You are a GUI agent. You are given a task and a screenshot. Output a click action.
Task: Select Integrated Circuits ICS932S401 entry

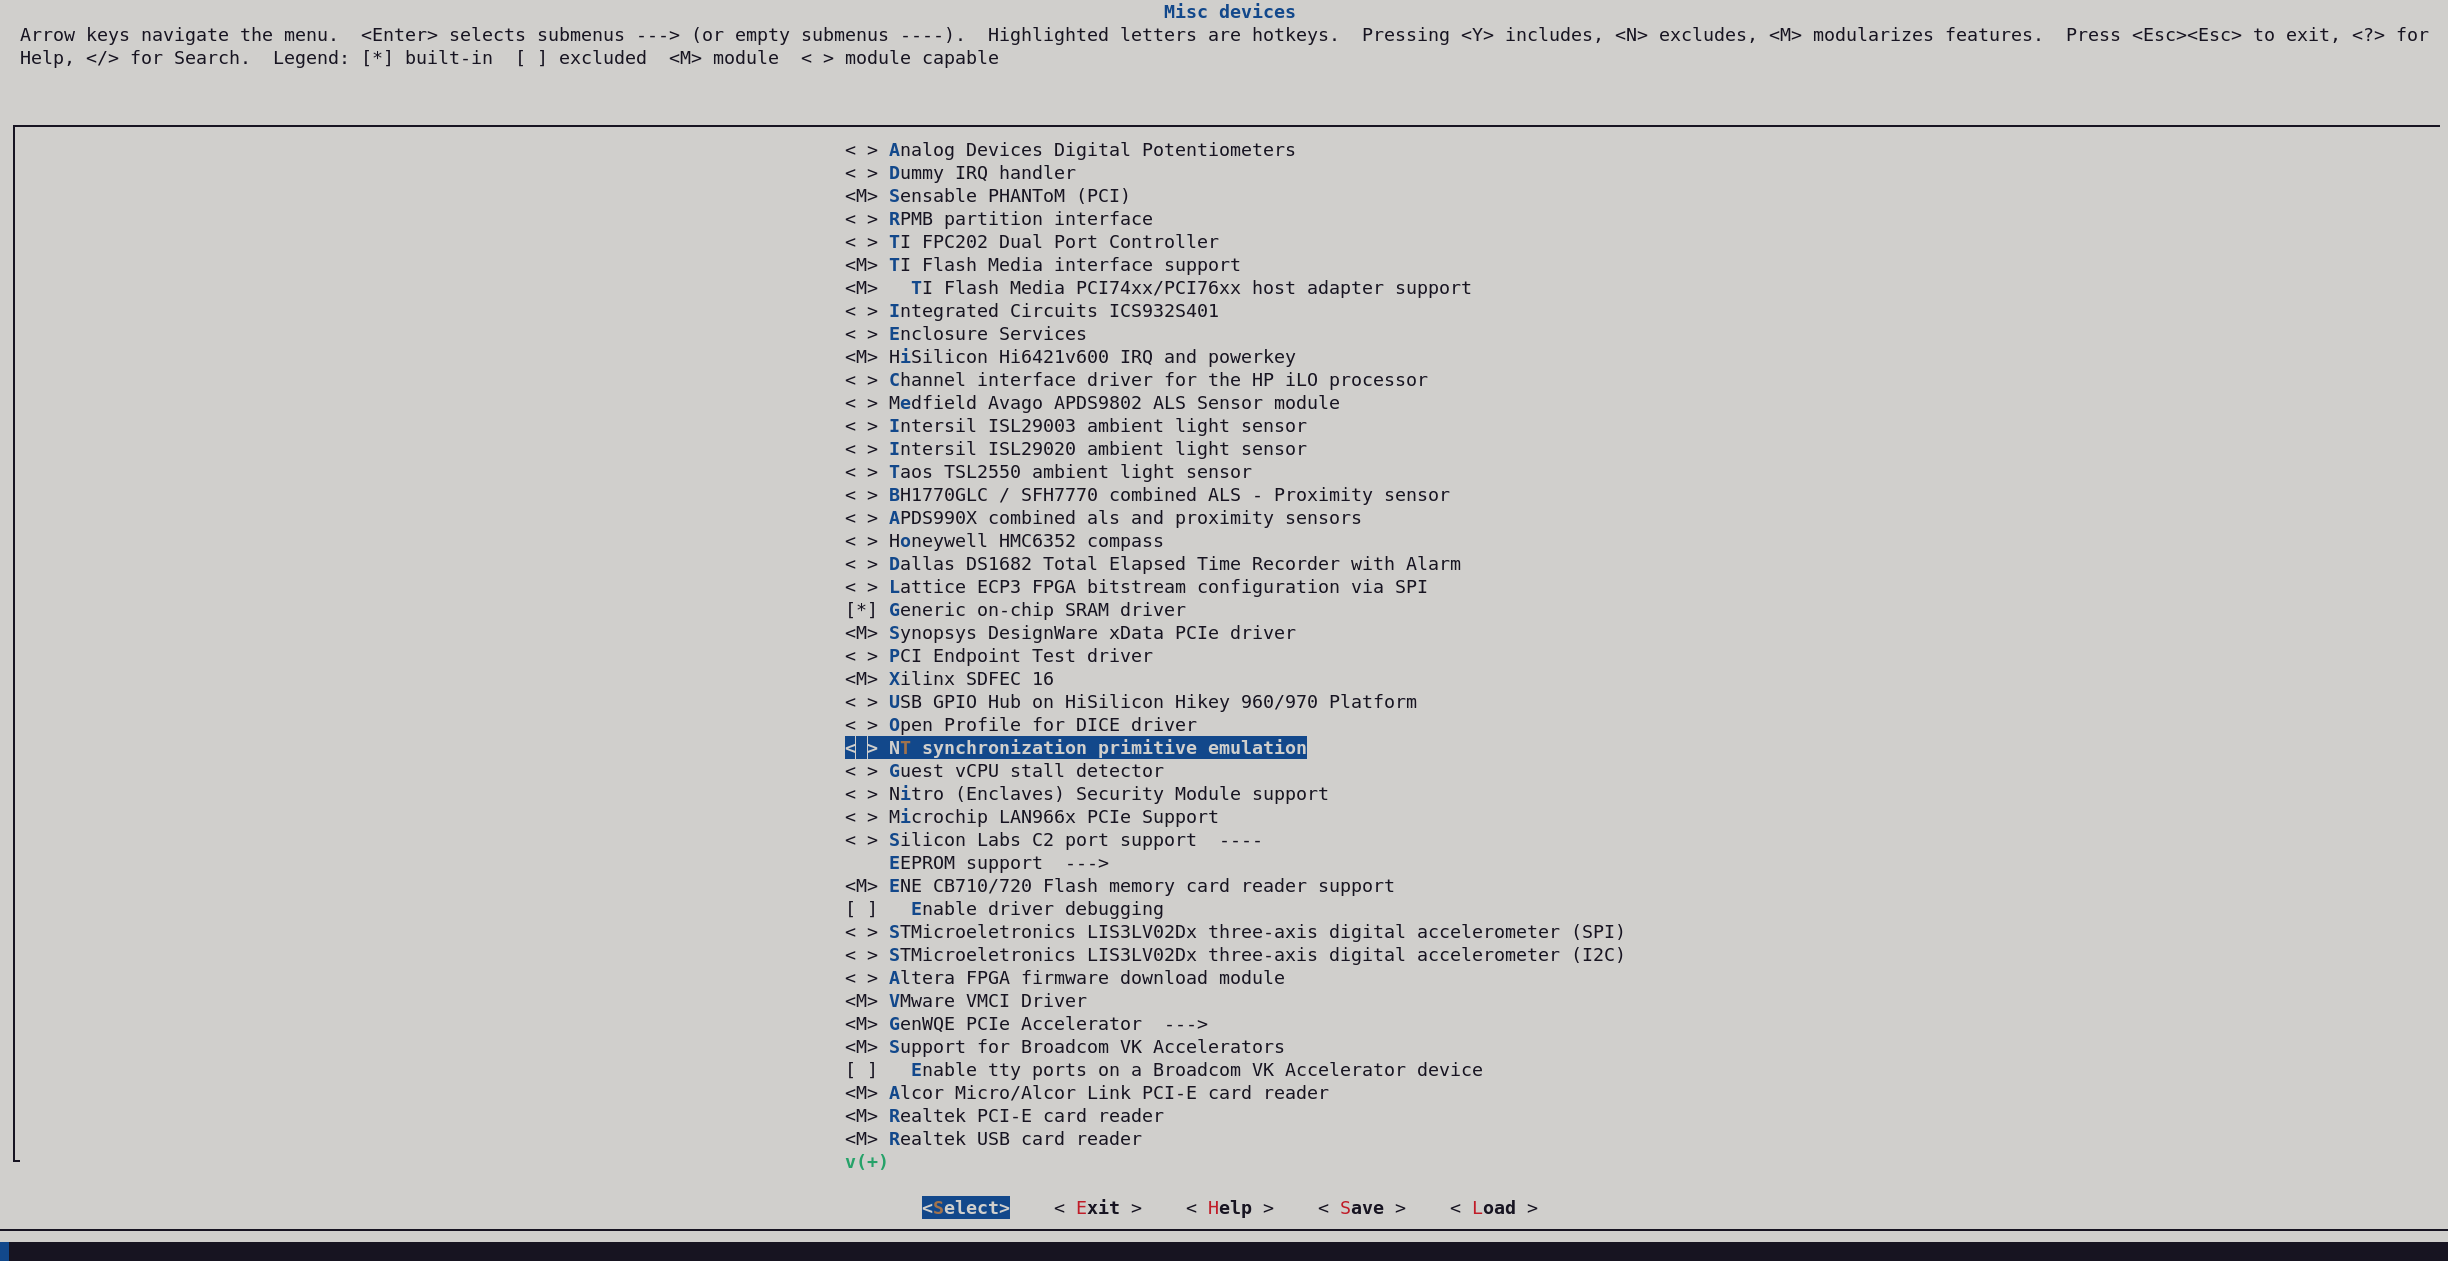pos(1031,311)
